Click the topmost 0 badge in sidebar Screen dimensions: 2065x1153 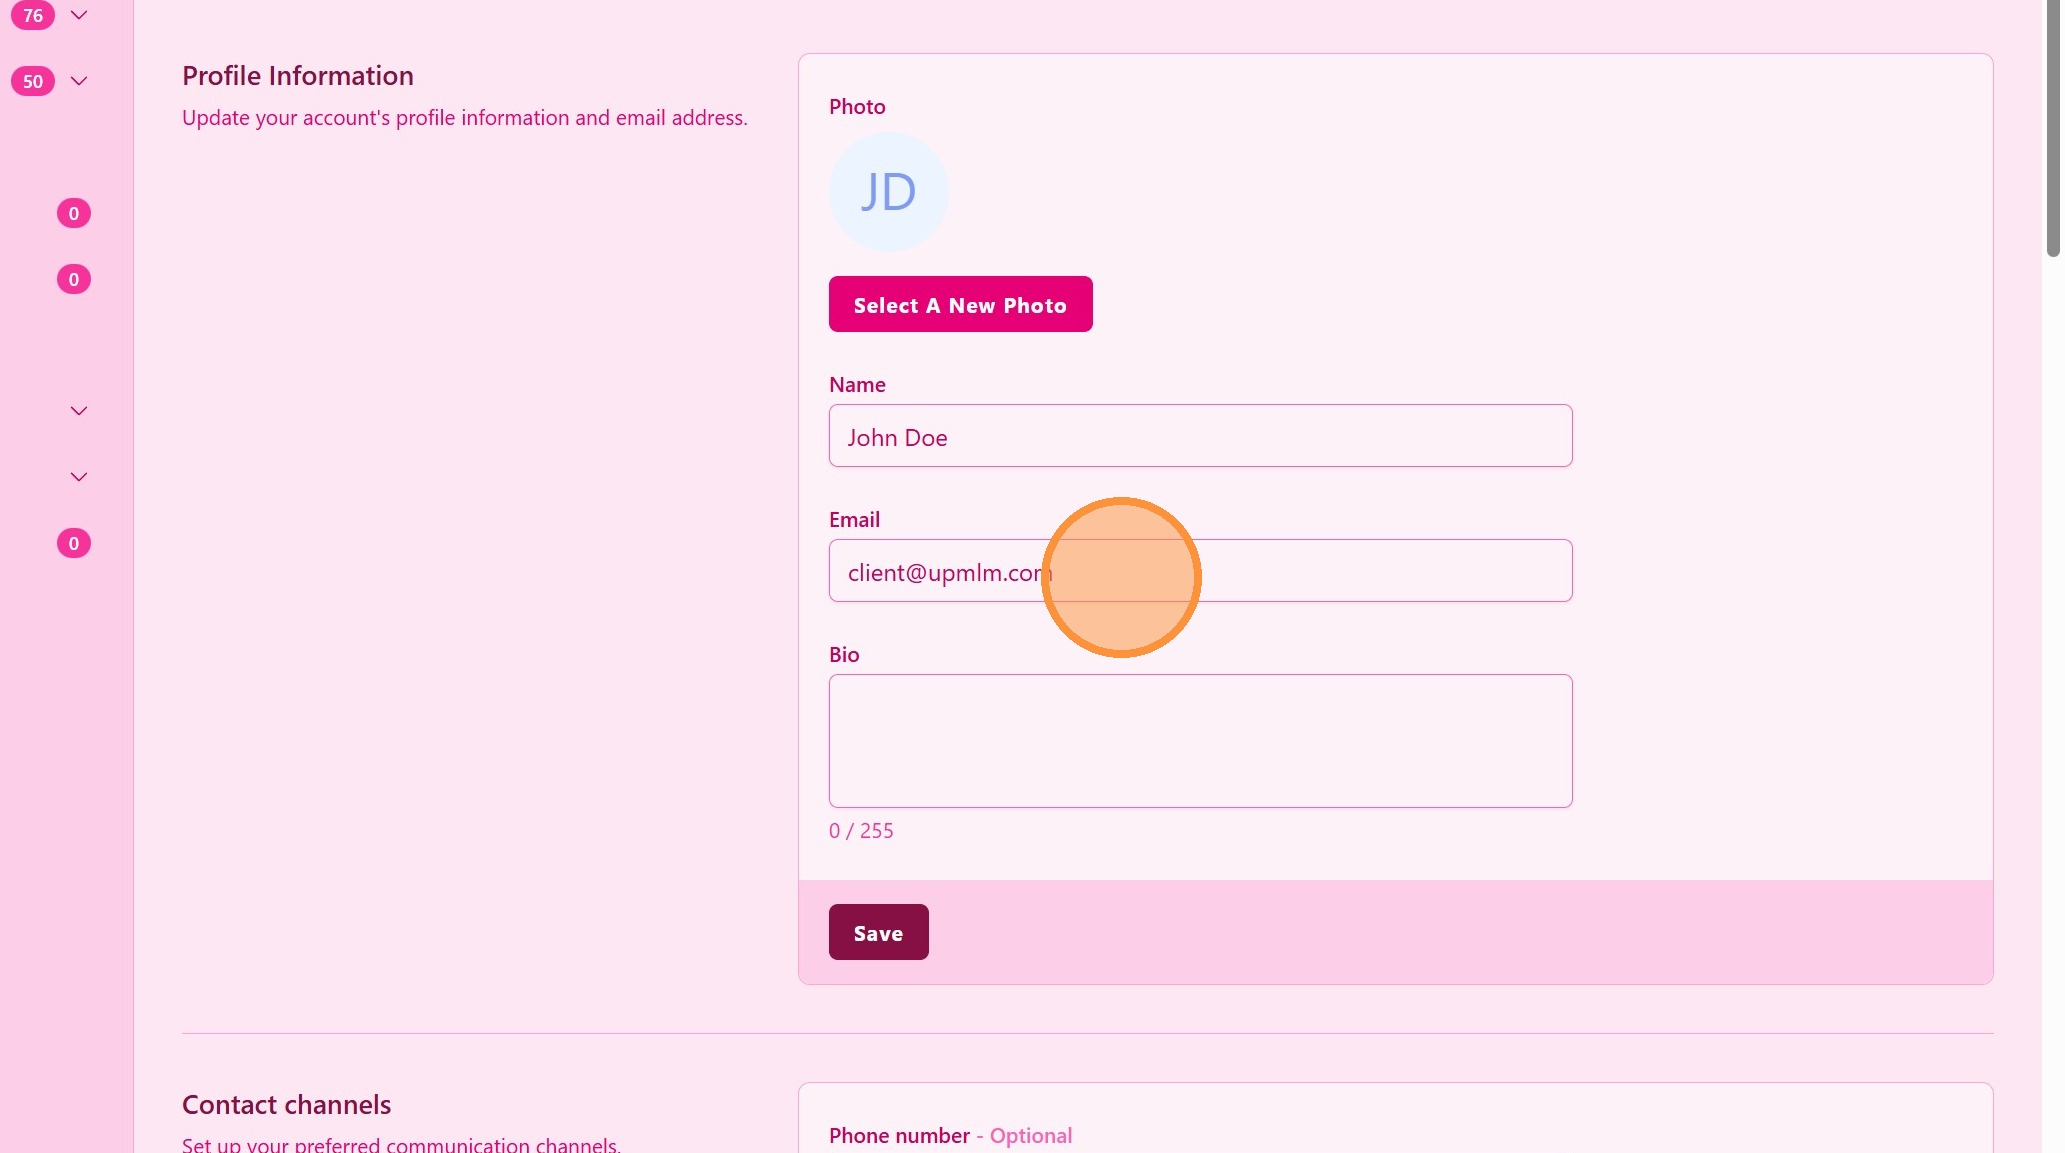pos(74,213)
